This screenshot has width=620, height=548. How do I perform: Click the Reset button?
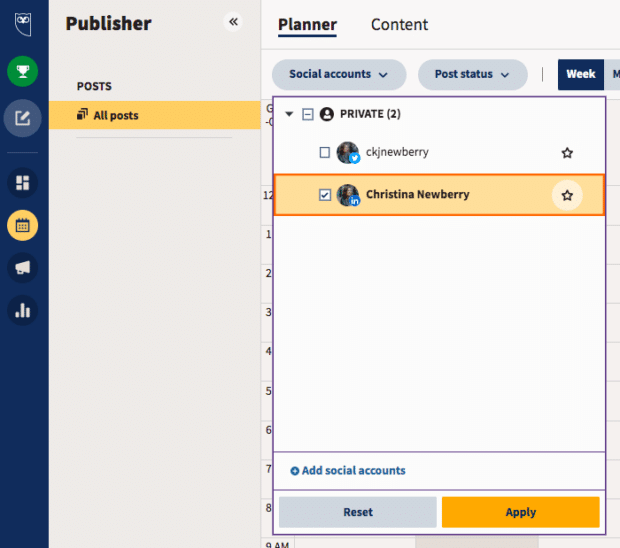click(x=357, y=512)
